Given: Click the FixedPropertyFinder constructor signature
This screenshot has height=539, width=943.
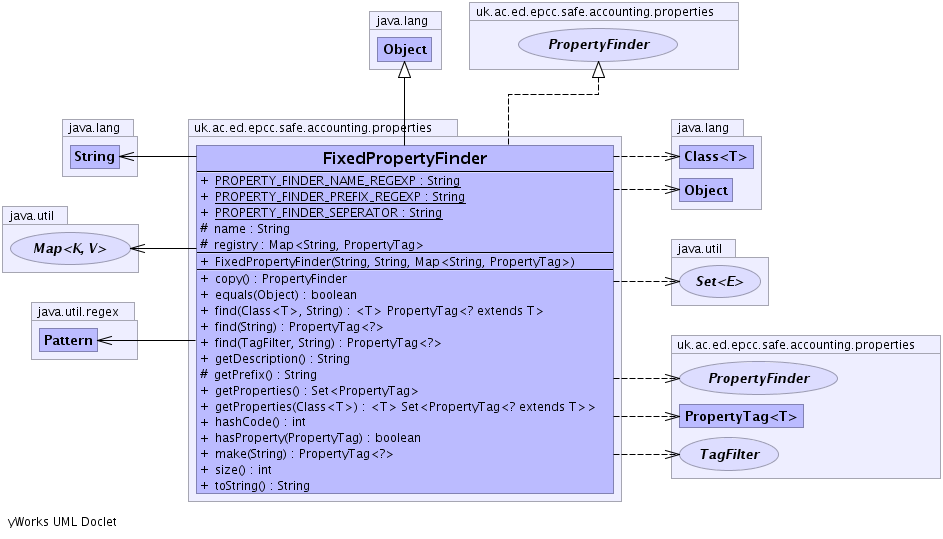Looking at the screenshot, I should (394, 262).
